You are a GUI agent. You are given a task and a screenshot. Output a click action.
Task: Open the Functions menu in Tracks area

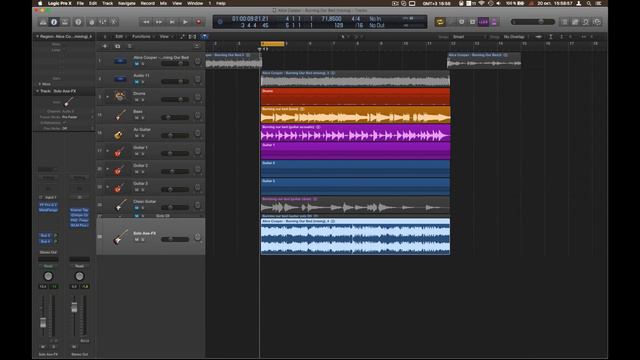click(x=142, y=37)
